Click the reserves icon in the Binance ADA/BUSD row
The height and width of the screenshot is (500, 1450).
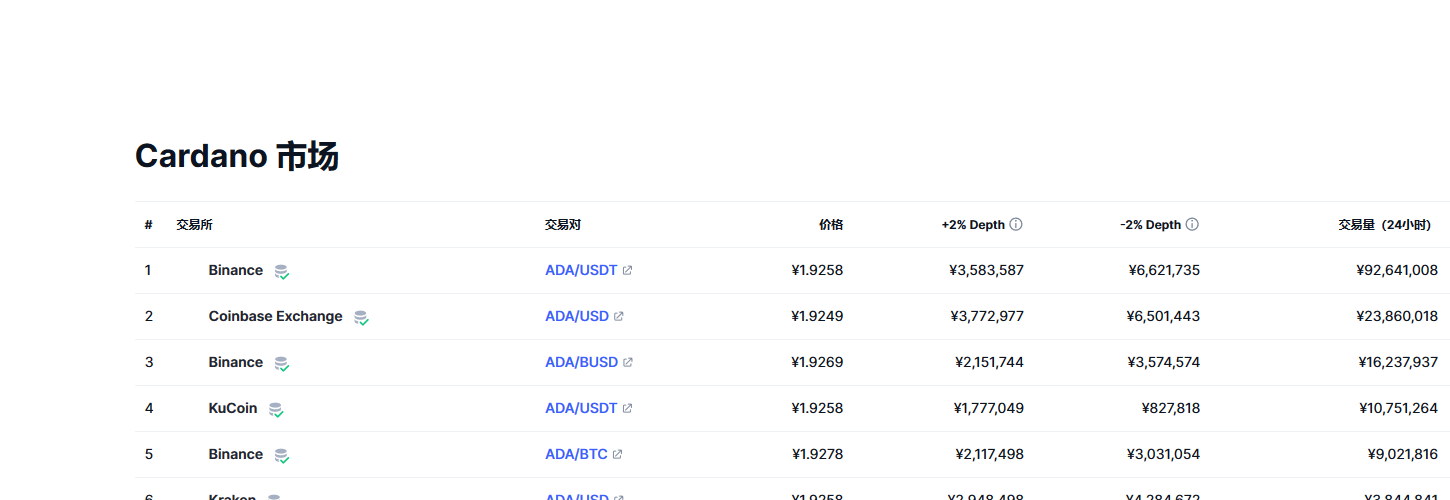[x=282, y=363]
